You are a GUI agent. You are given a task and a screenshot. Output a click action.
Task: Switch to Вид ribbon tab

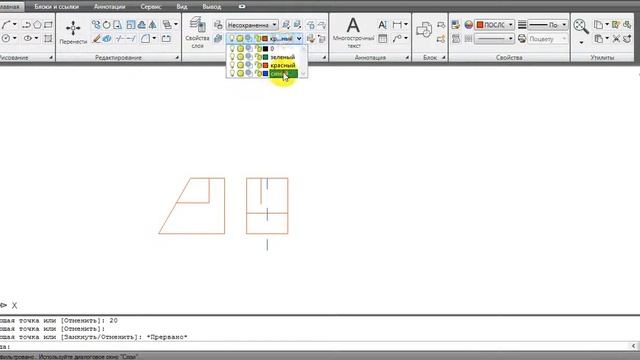click(182, 7)
